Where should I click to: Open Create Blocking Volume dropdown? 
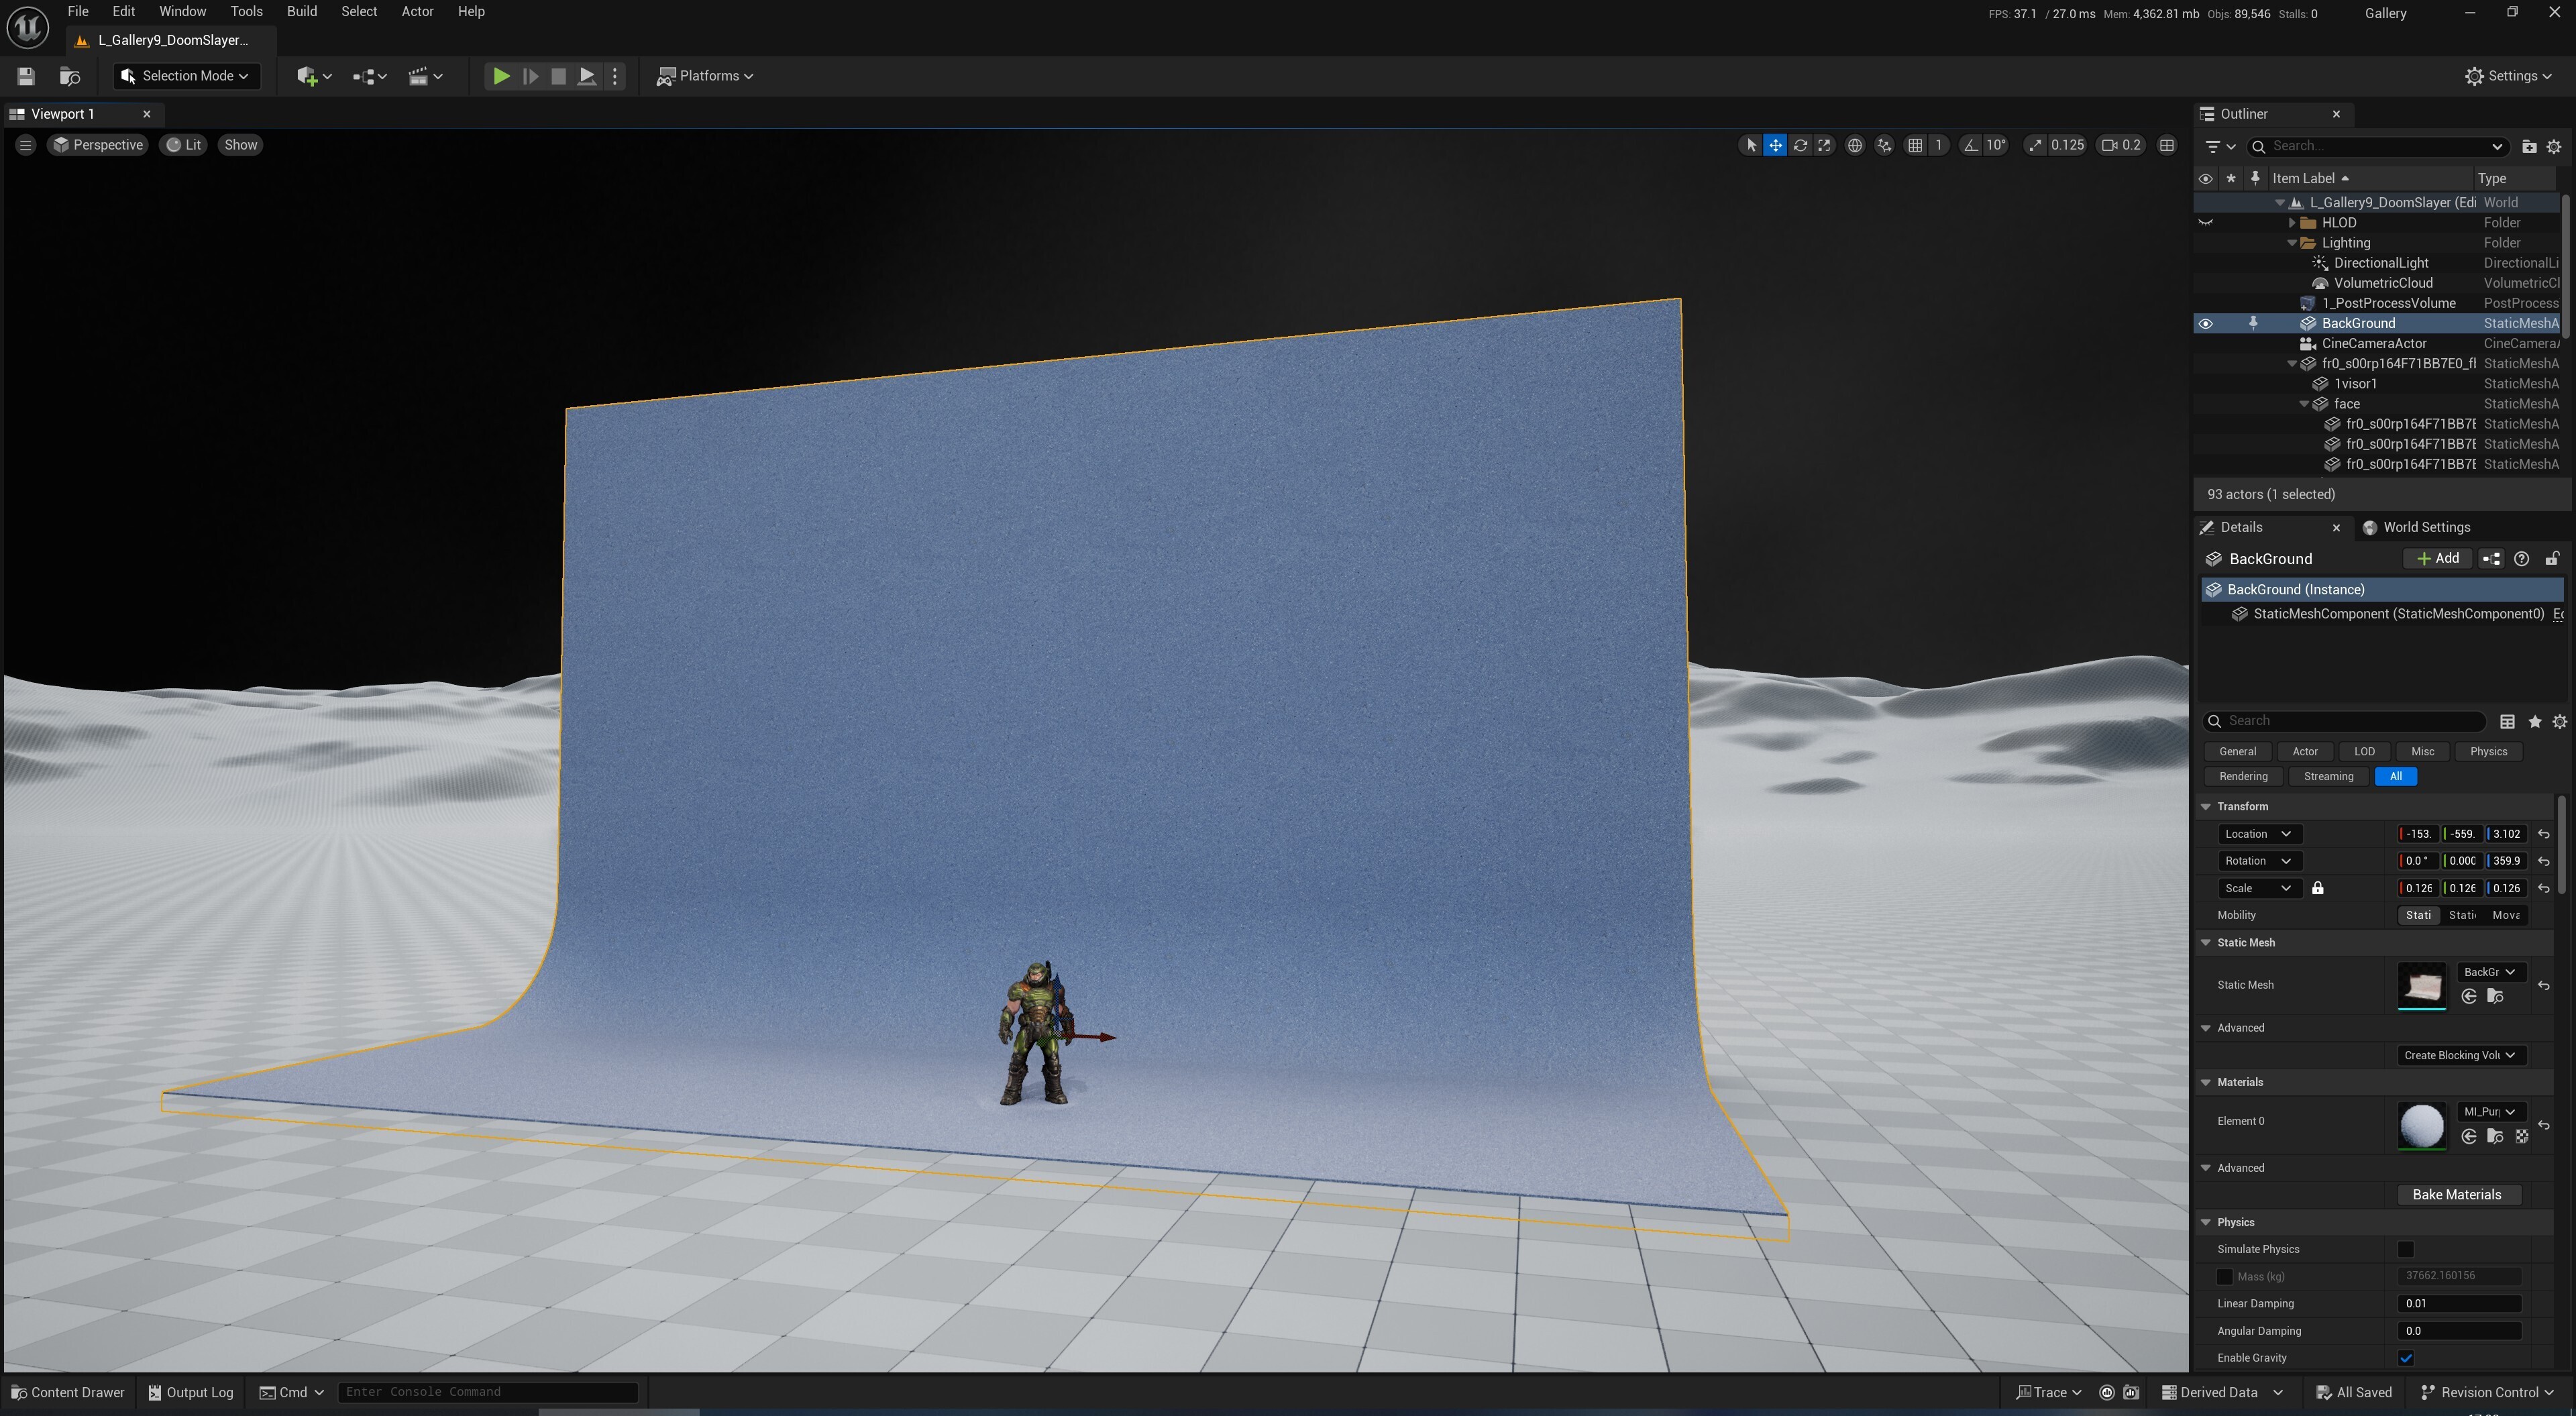pyautogui.click(x=2460, y=1055)
